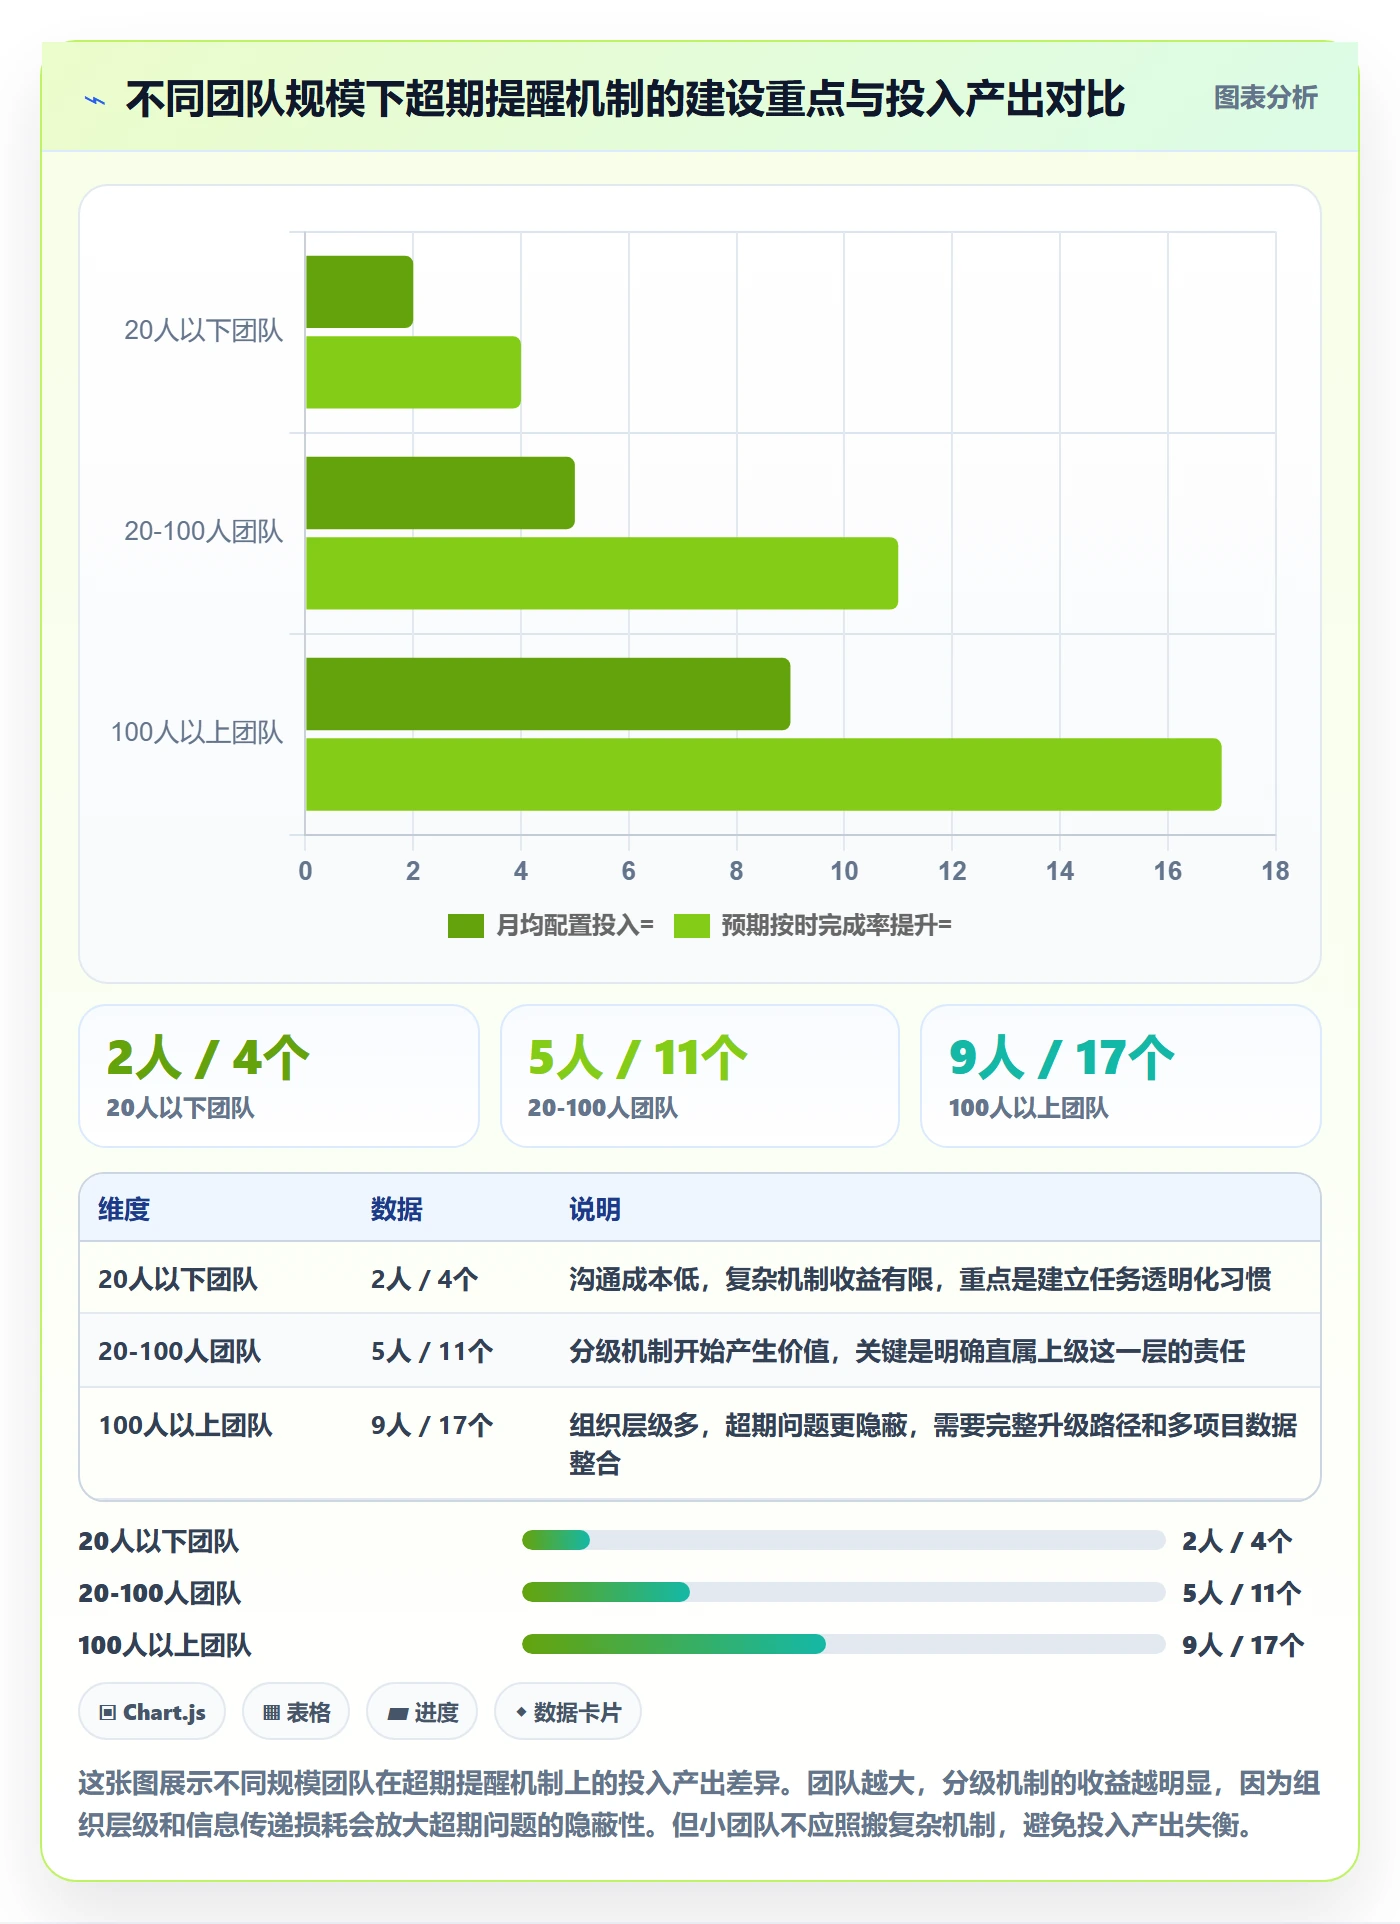The image size is (1400, 1924).
Task: Click table cell 5人 / 11个
Action: (x=432, y=1351)
